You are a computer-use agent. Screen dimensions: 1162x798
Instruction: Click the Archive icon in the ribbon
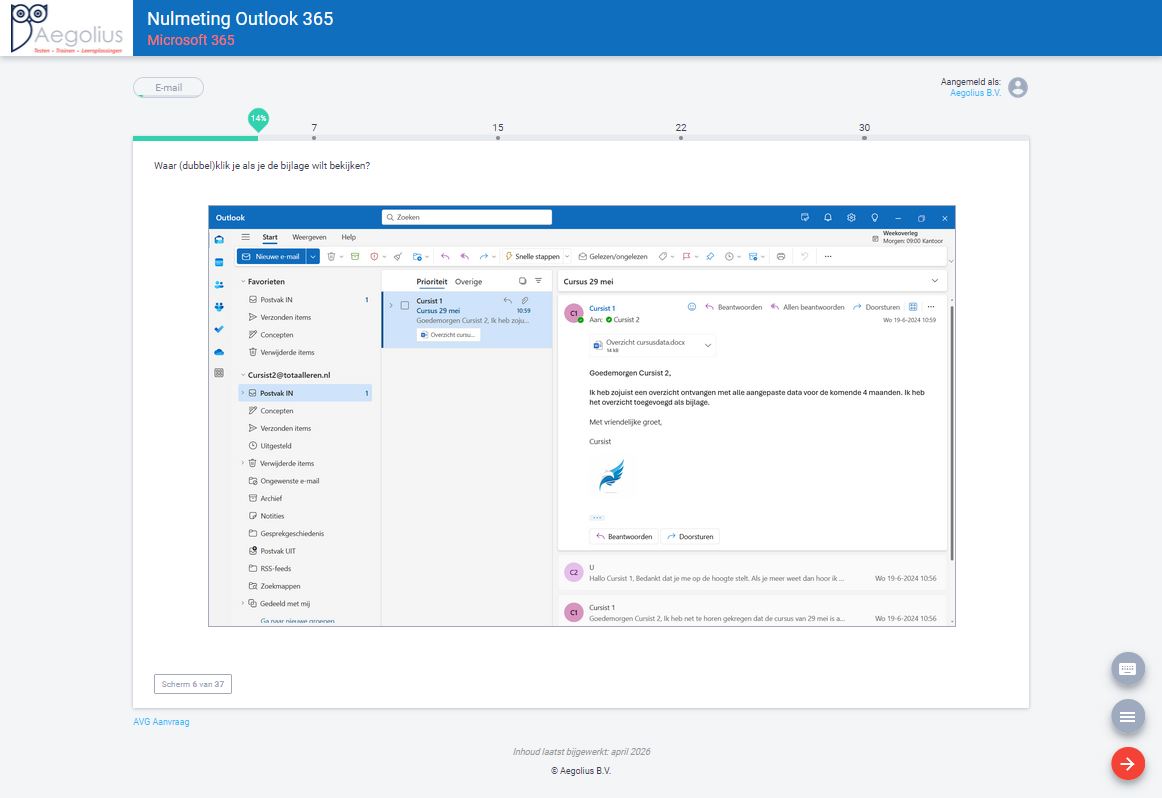coord(354,257)
